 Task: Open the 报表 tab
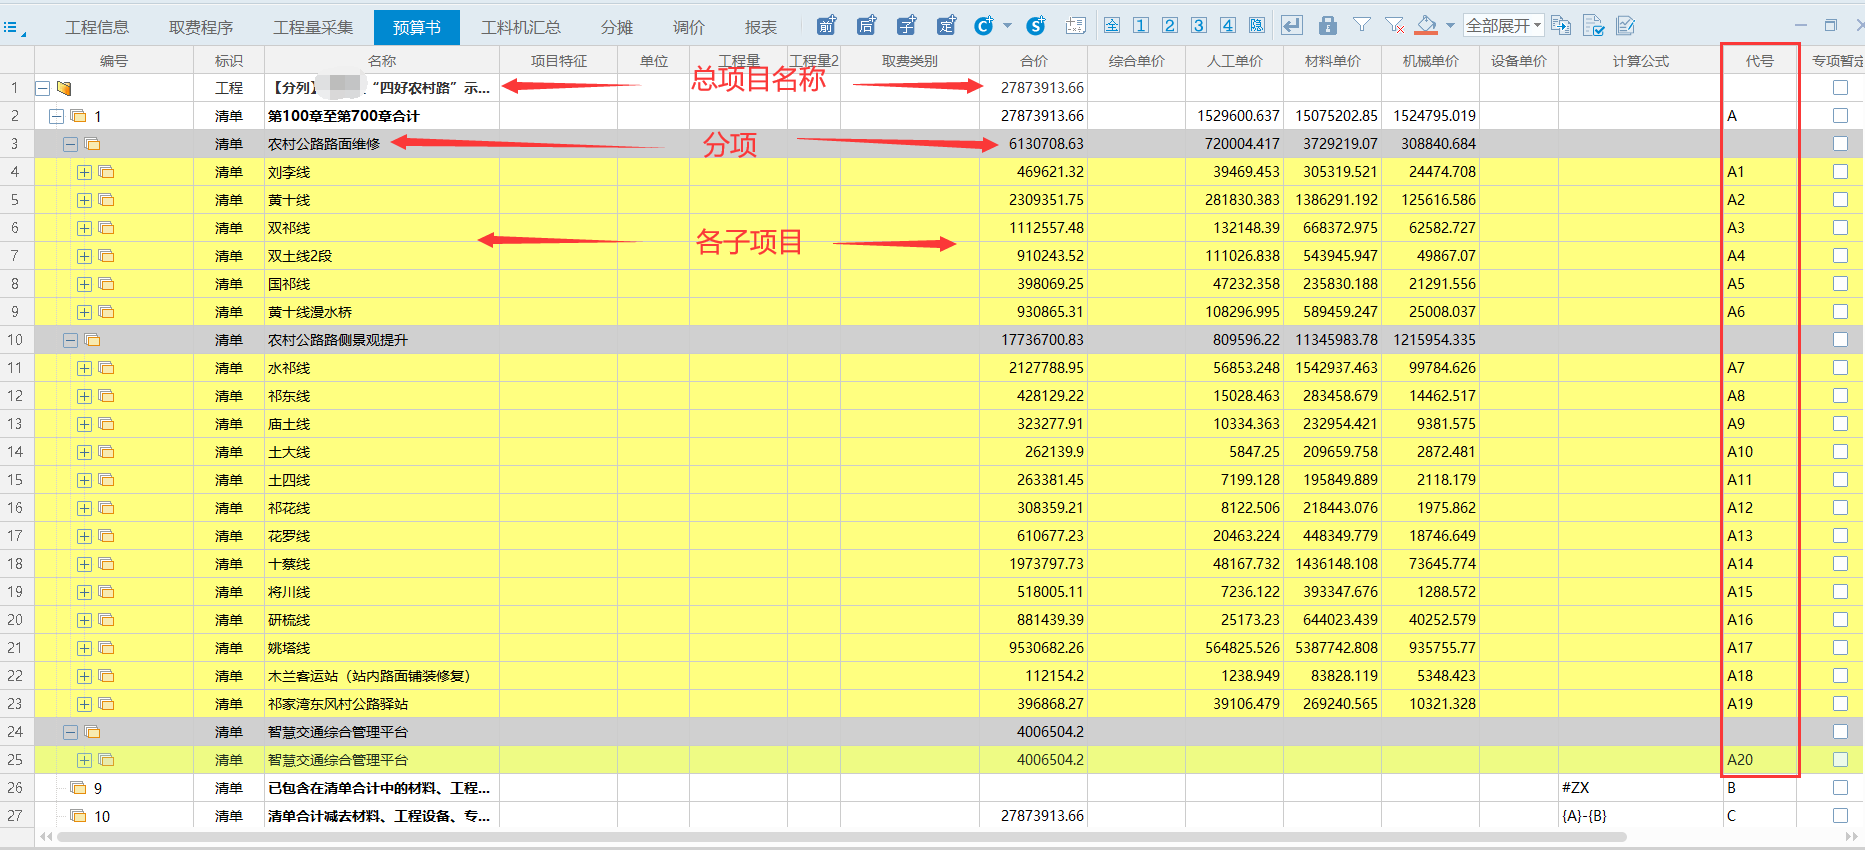point(761,27)
